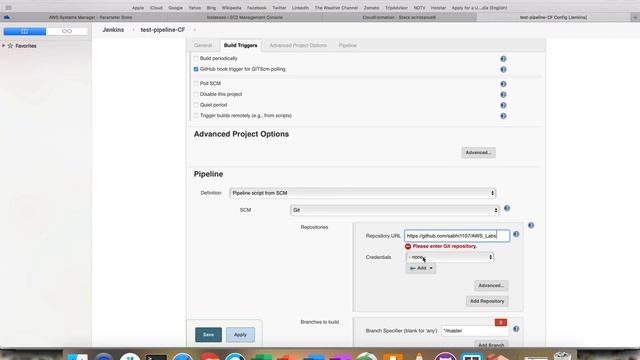Screen dimensions: 640x360
Task: Click the Favorites star icon in sidebar
Action: click(11, 46)
